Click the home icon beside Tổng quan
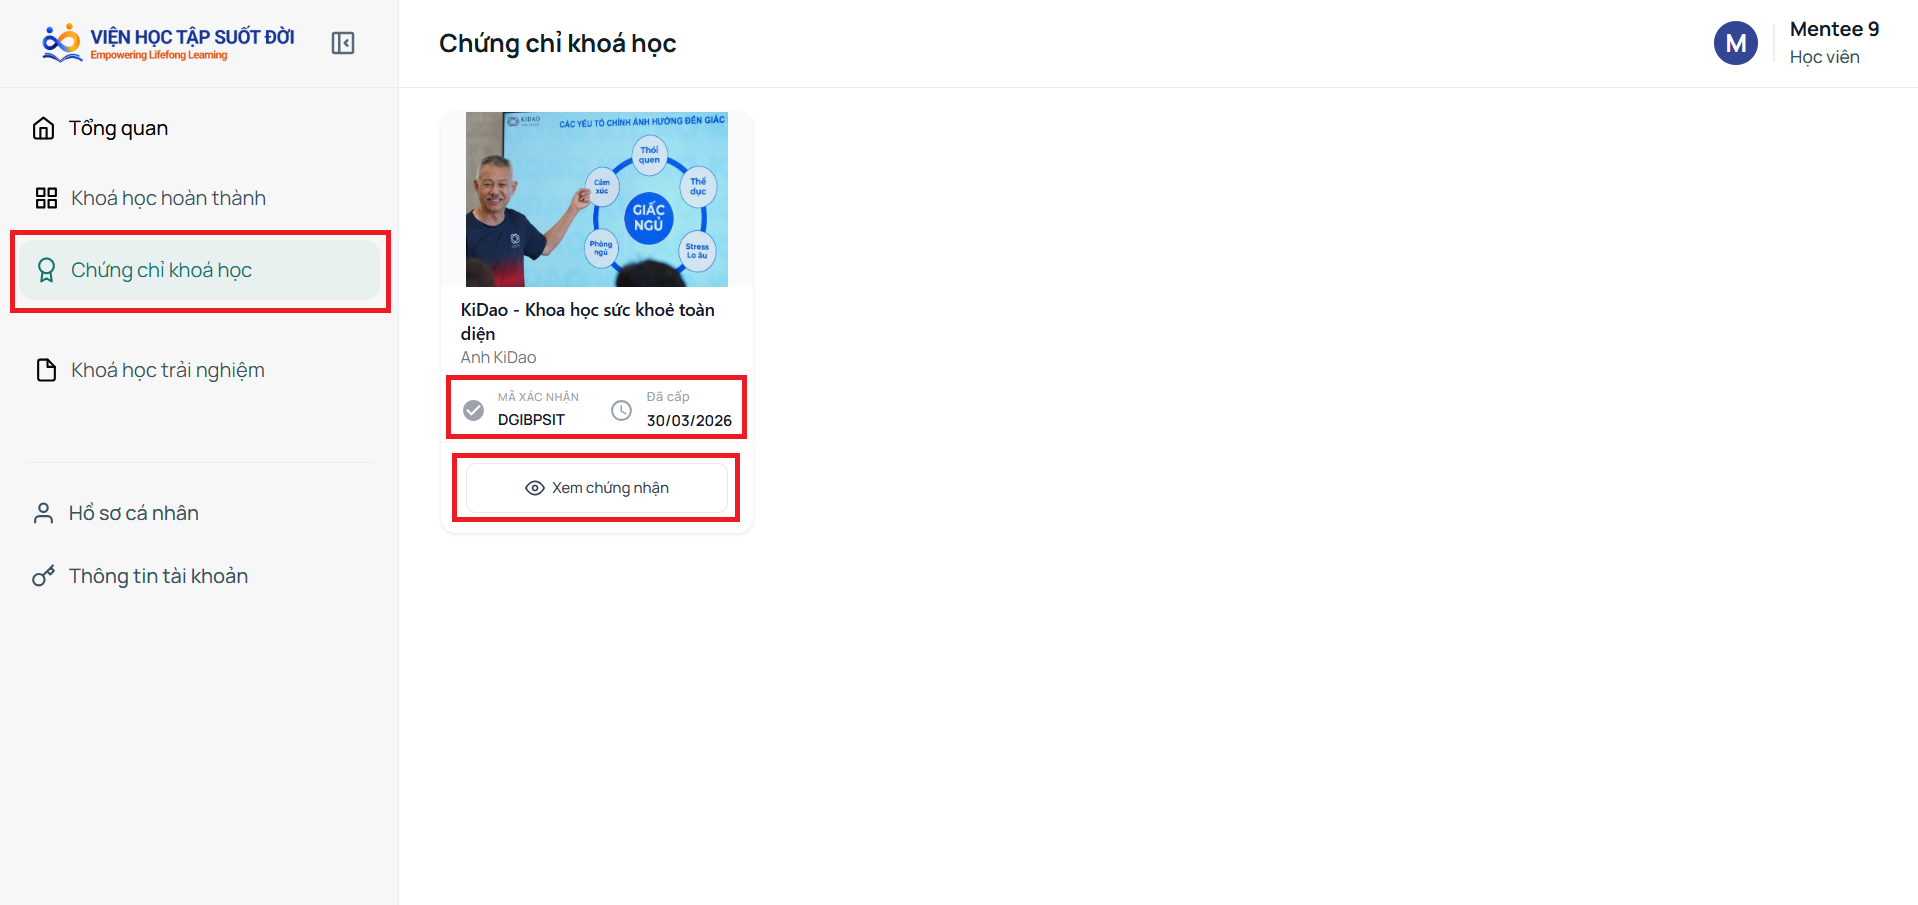This screenshot has width=1918, height=905. coord(43,128)
